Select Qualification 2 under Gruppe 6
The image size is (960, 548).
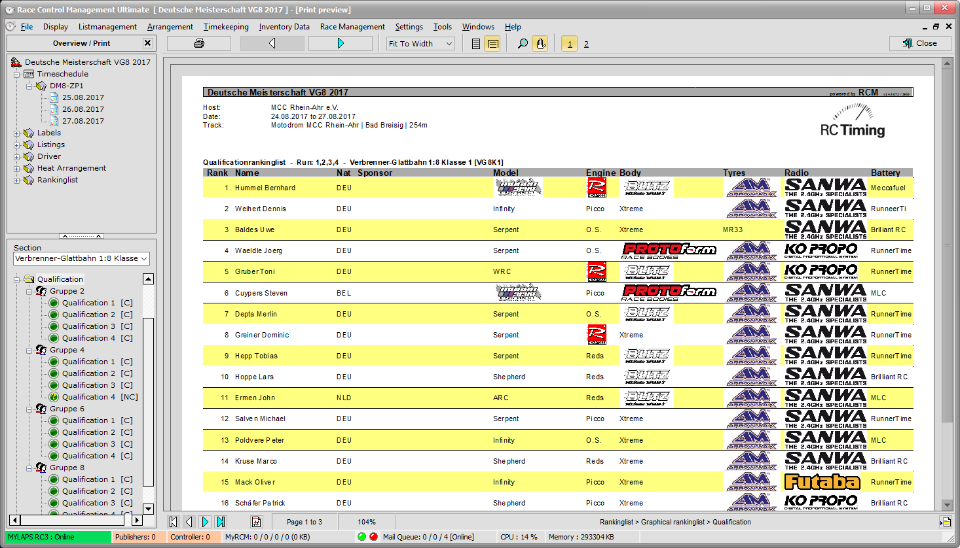pyautogui.click(x=97, y=432)
